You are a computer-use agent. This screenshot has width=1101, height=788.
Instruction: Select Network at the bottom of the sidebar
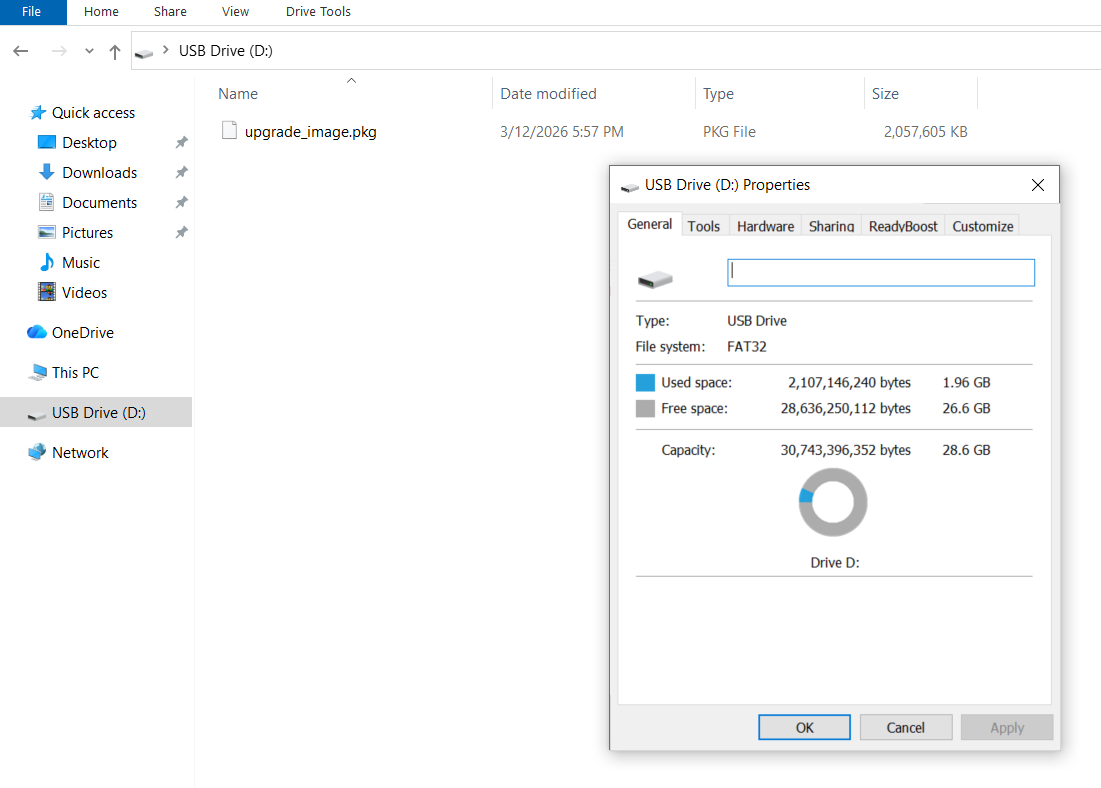80,452
